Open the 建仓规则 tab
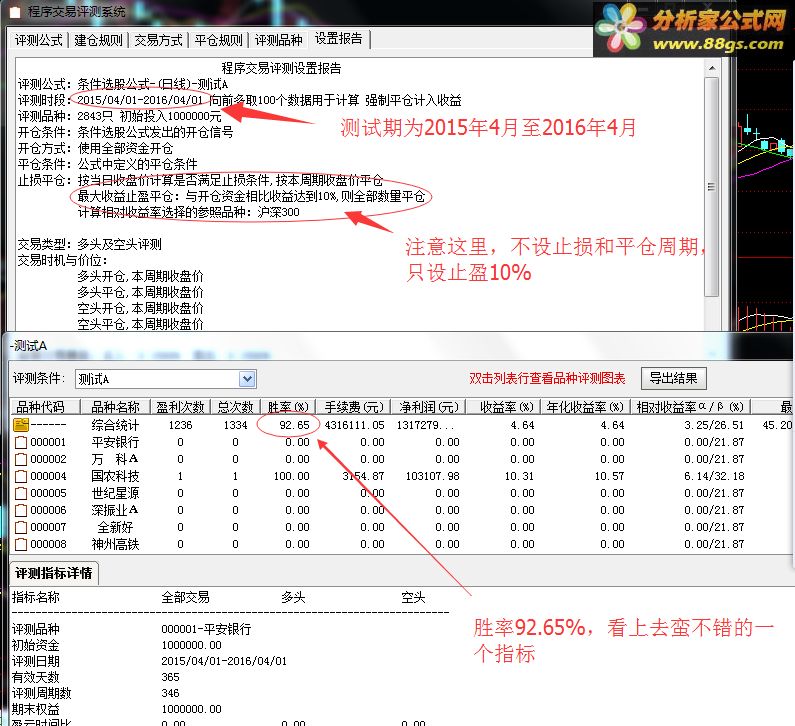The height and width of the screenshot is (726, 795). coord(98,40)
